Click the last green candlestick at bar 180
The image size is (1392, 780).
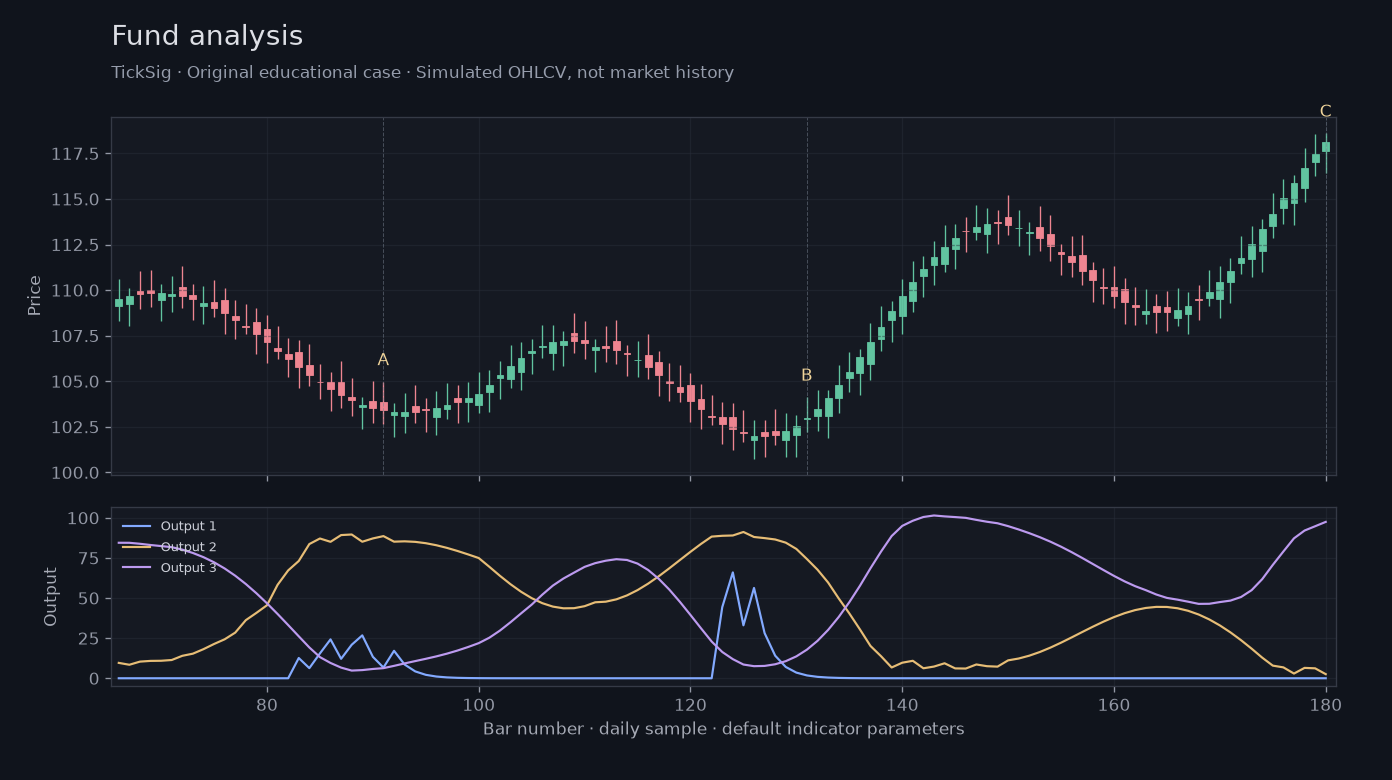[x=1326, y=147]
